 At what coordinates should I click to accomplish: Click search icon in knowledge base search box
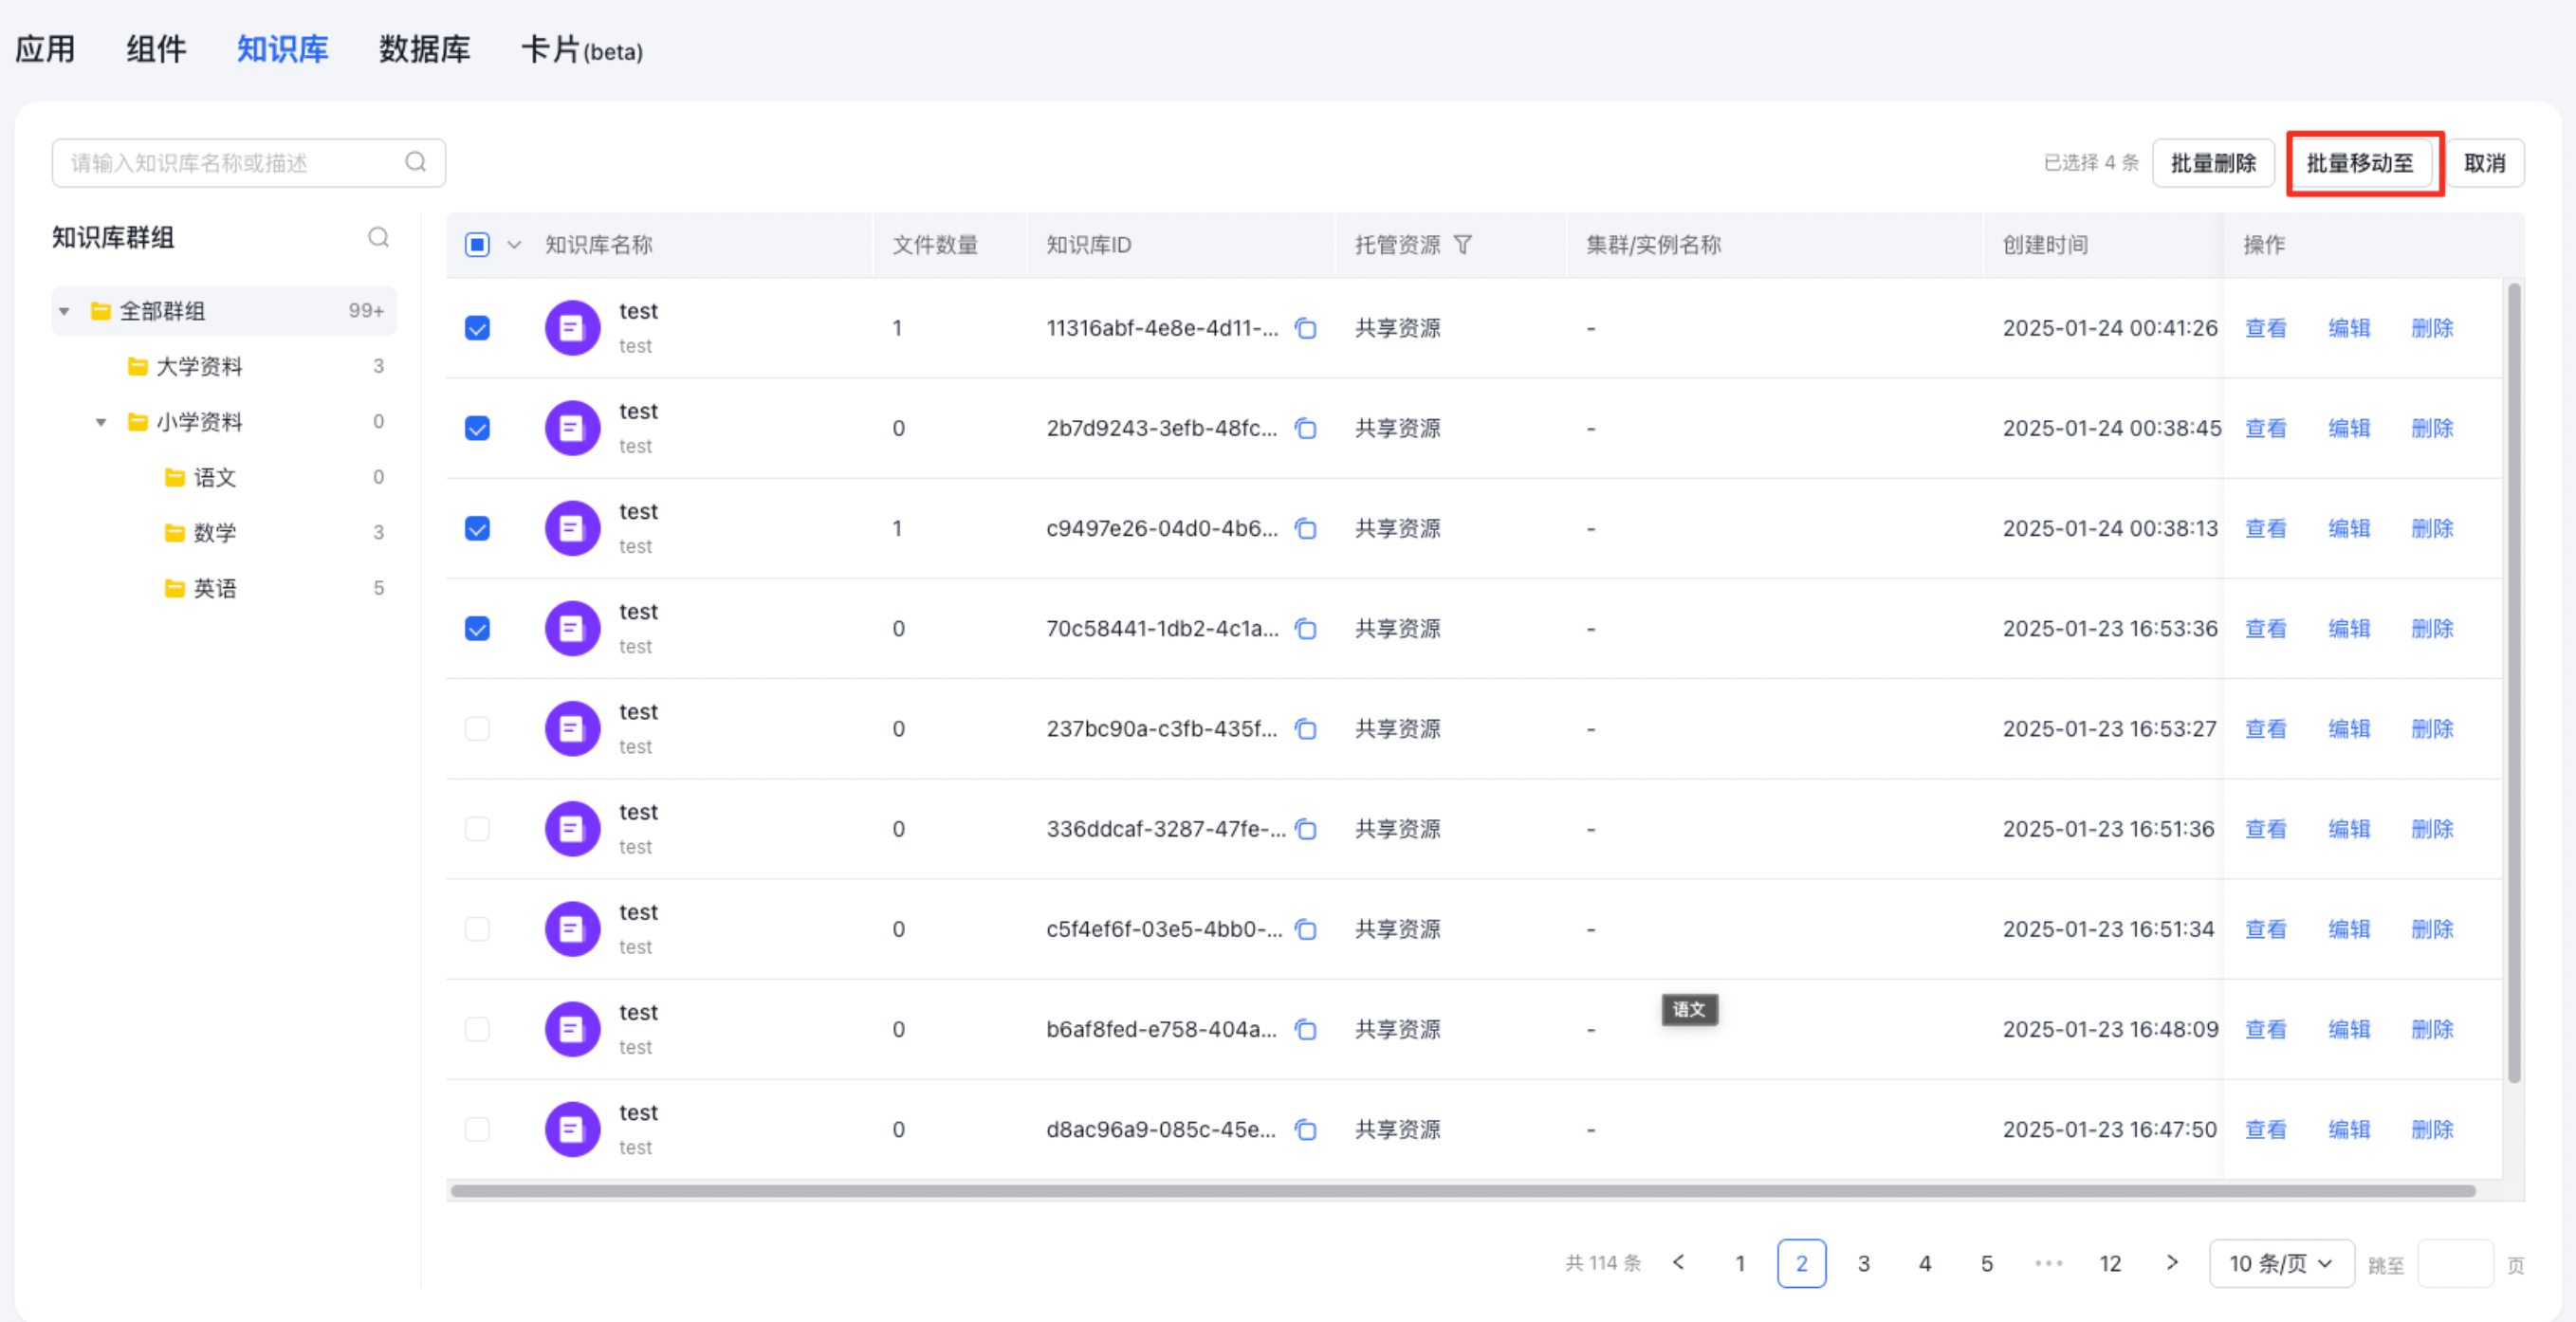click(415, 162)
